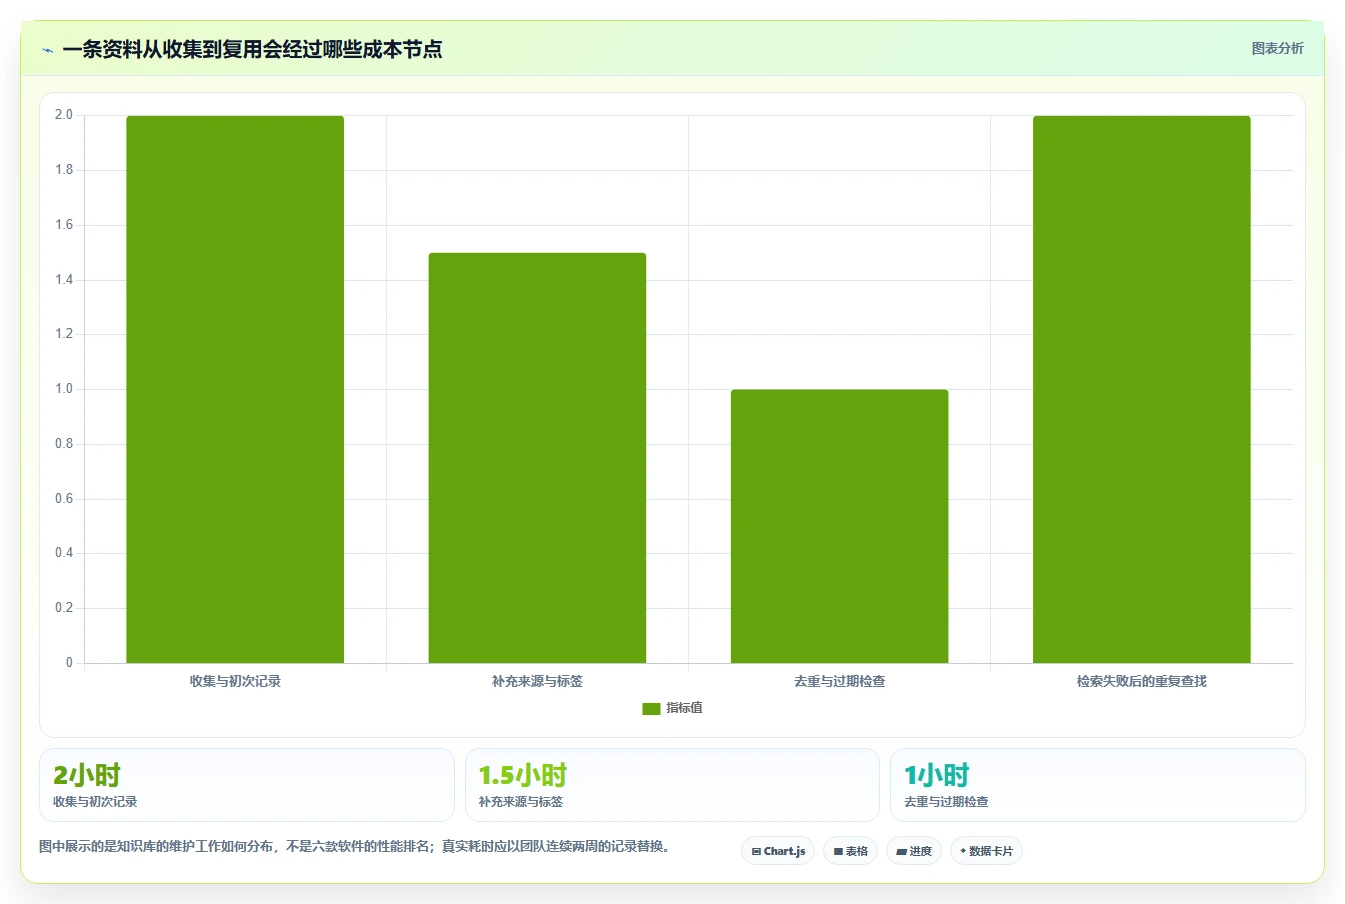
Task: Click the green 指标值 legend swatch
Action: [x=651, y=708]
